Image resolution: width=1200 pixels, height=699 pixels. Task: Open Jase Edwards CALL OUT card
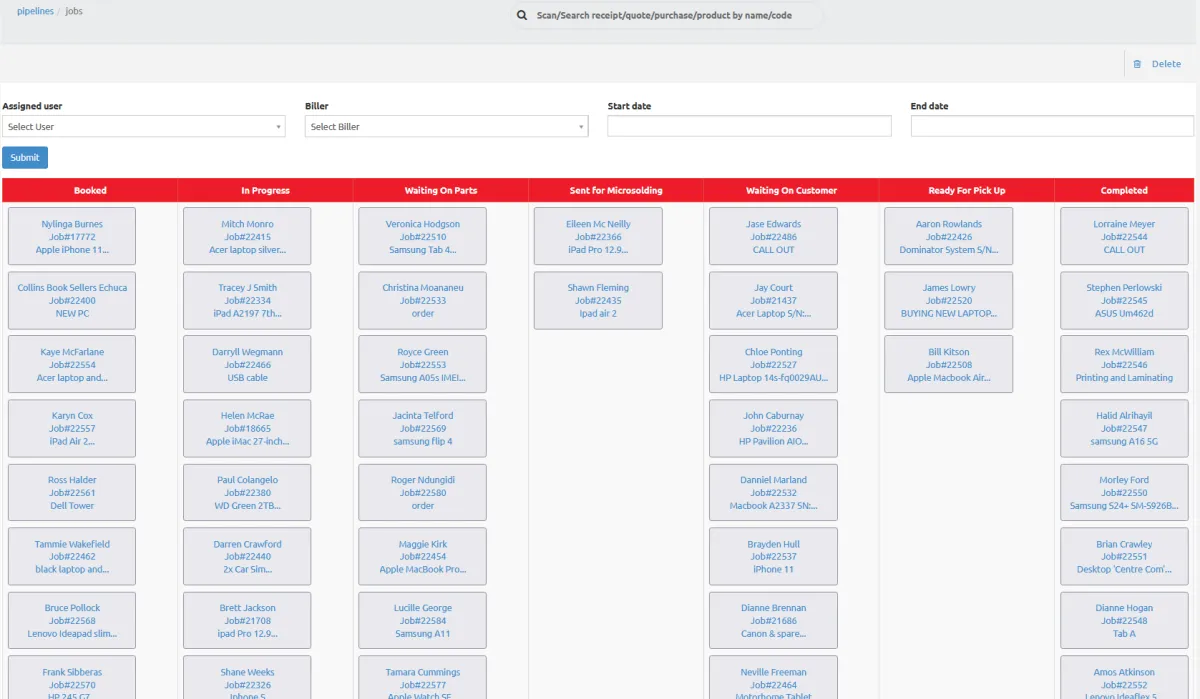(773, 237)
